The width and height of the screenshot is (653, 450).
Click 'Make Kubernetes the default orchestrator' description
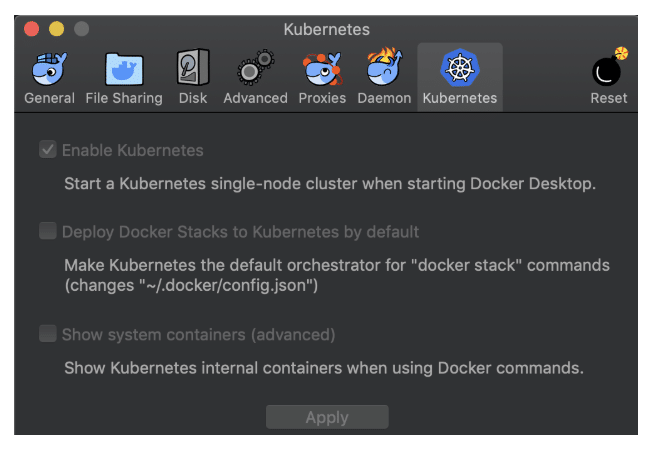pos(337,275)
